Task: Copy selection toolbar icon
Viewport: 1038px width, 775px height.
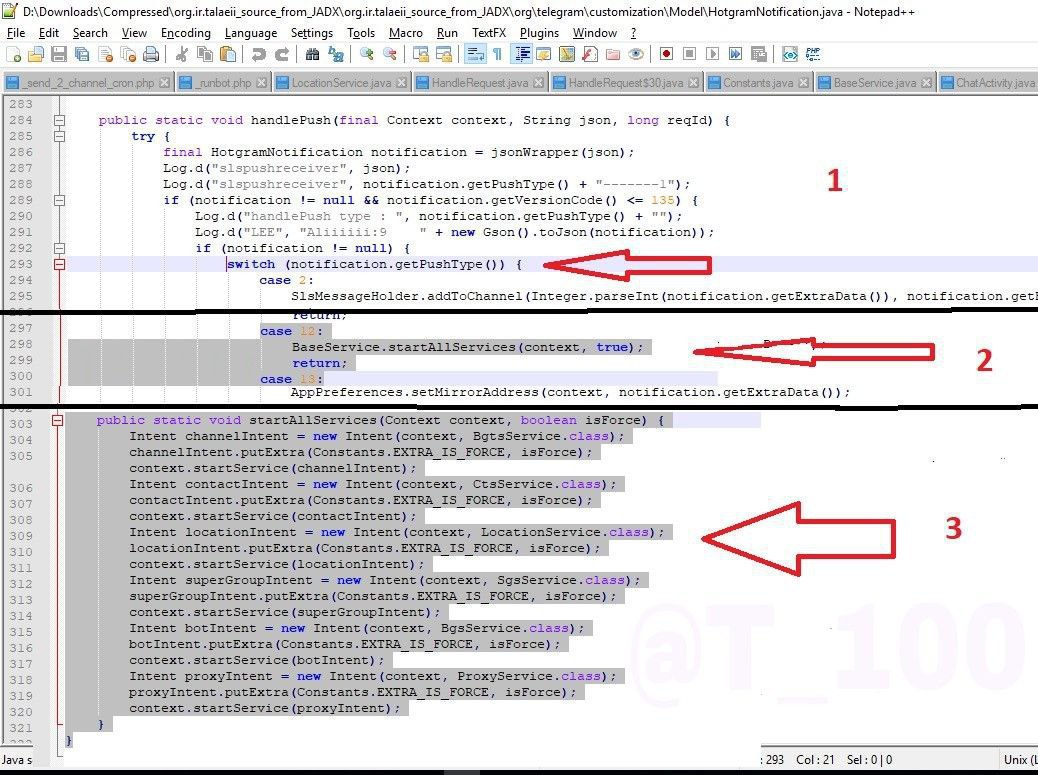Action: click(x=205, y=54)
